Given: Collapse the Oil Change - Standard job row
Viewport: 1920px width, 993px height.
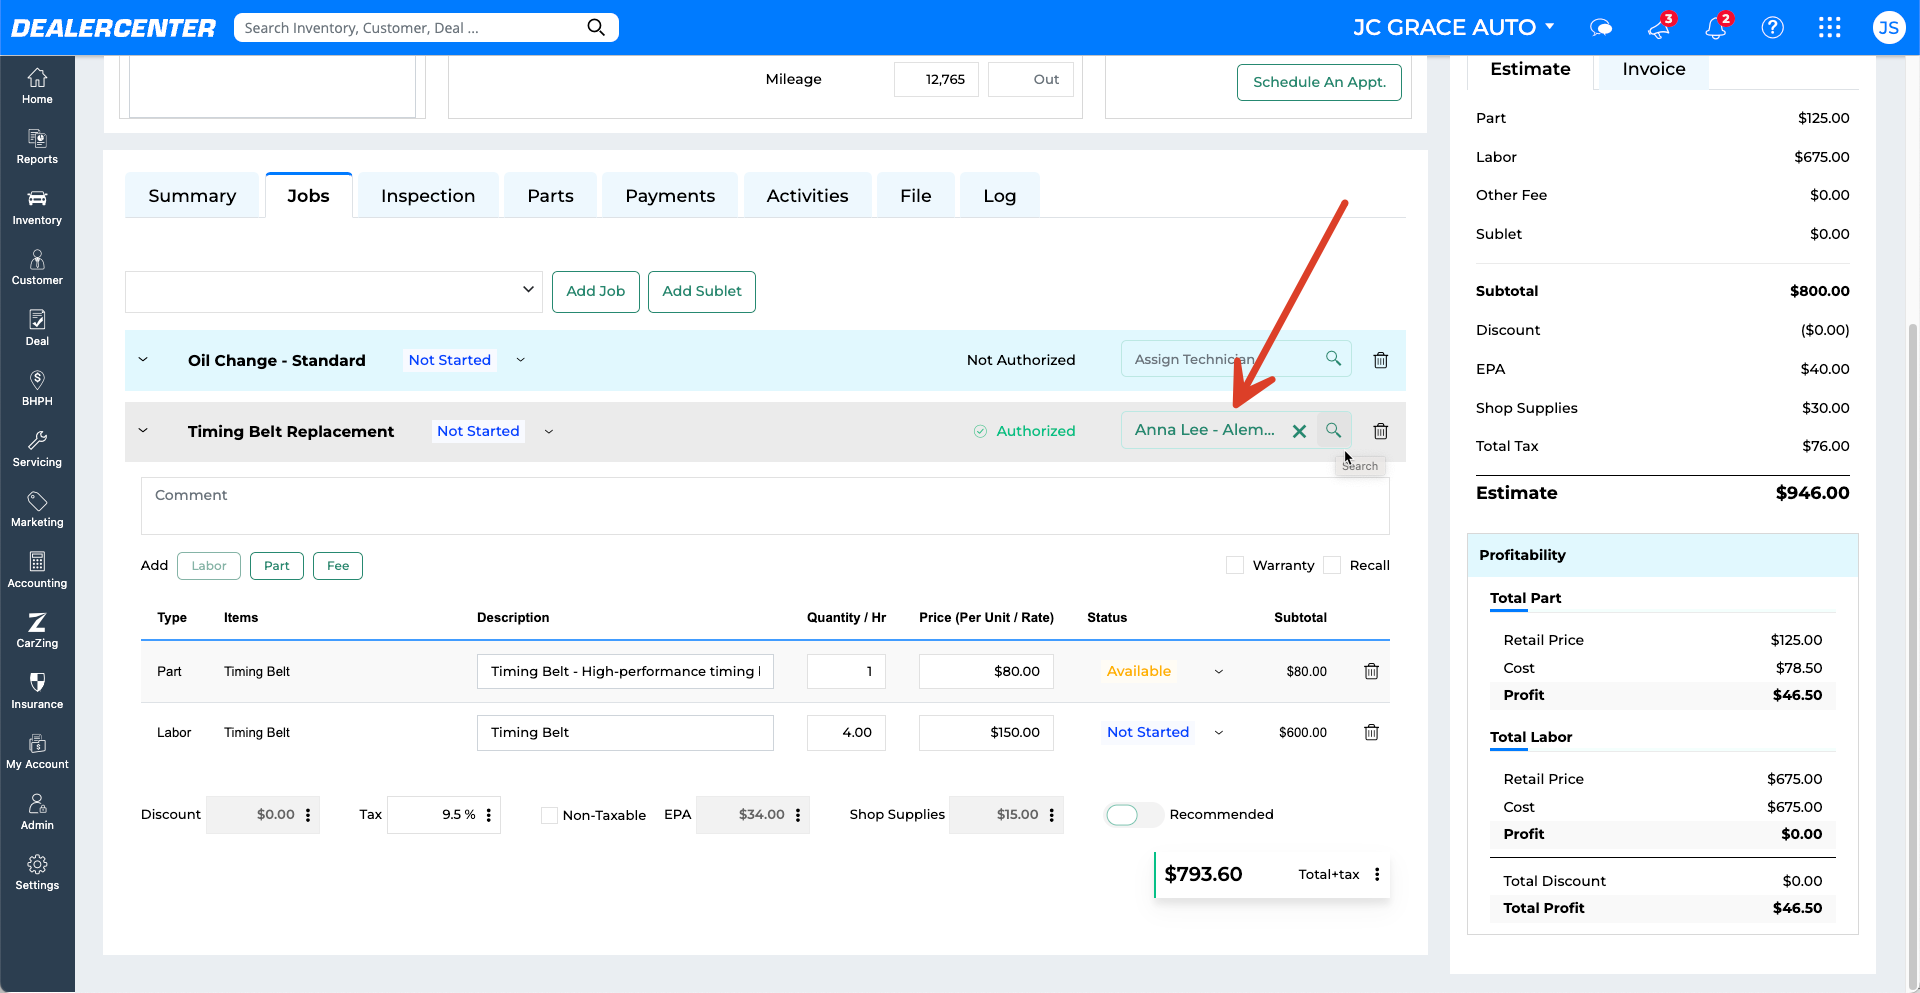Looking at the screenshot, I should click(x=143, y=360).
